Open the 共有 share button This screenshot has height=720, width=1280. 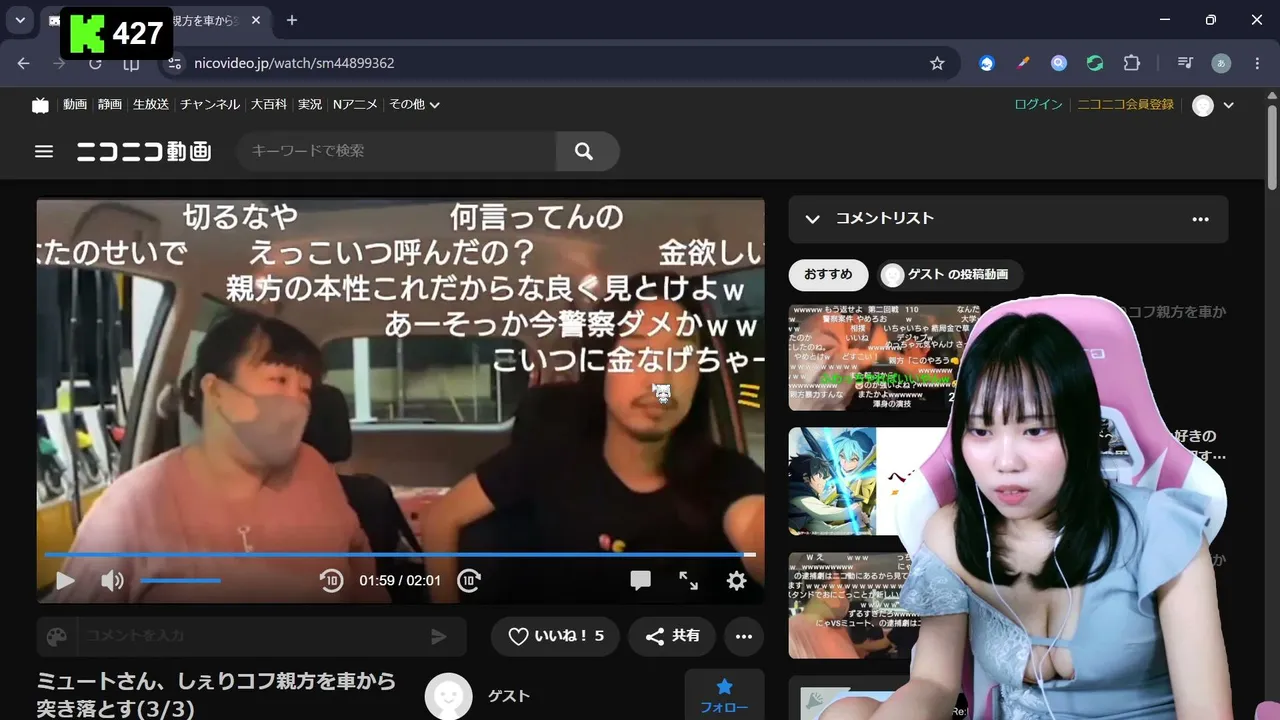click(672, 636)
